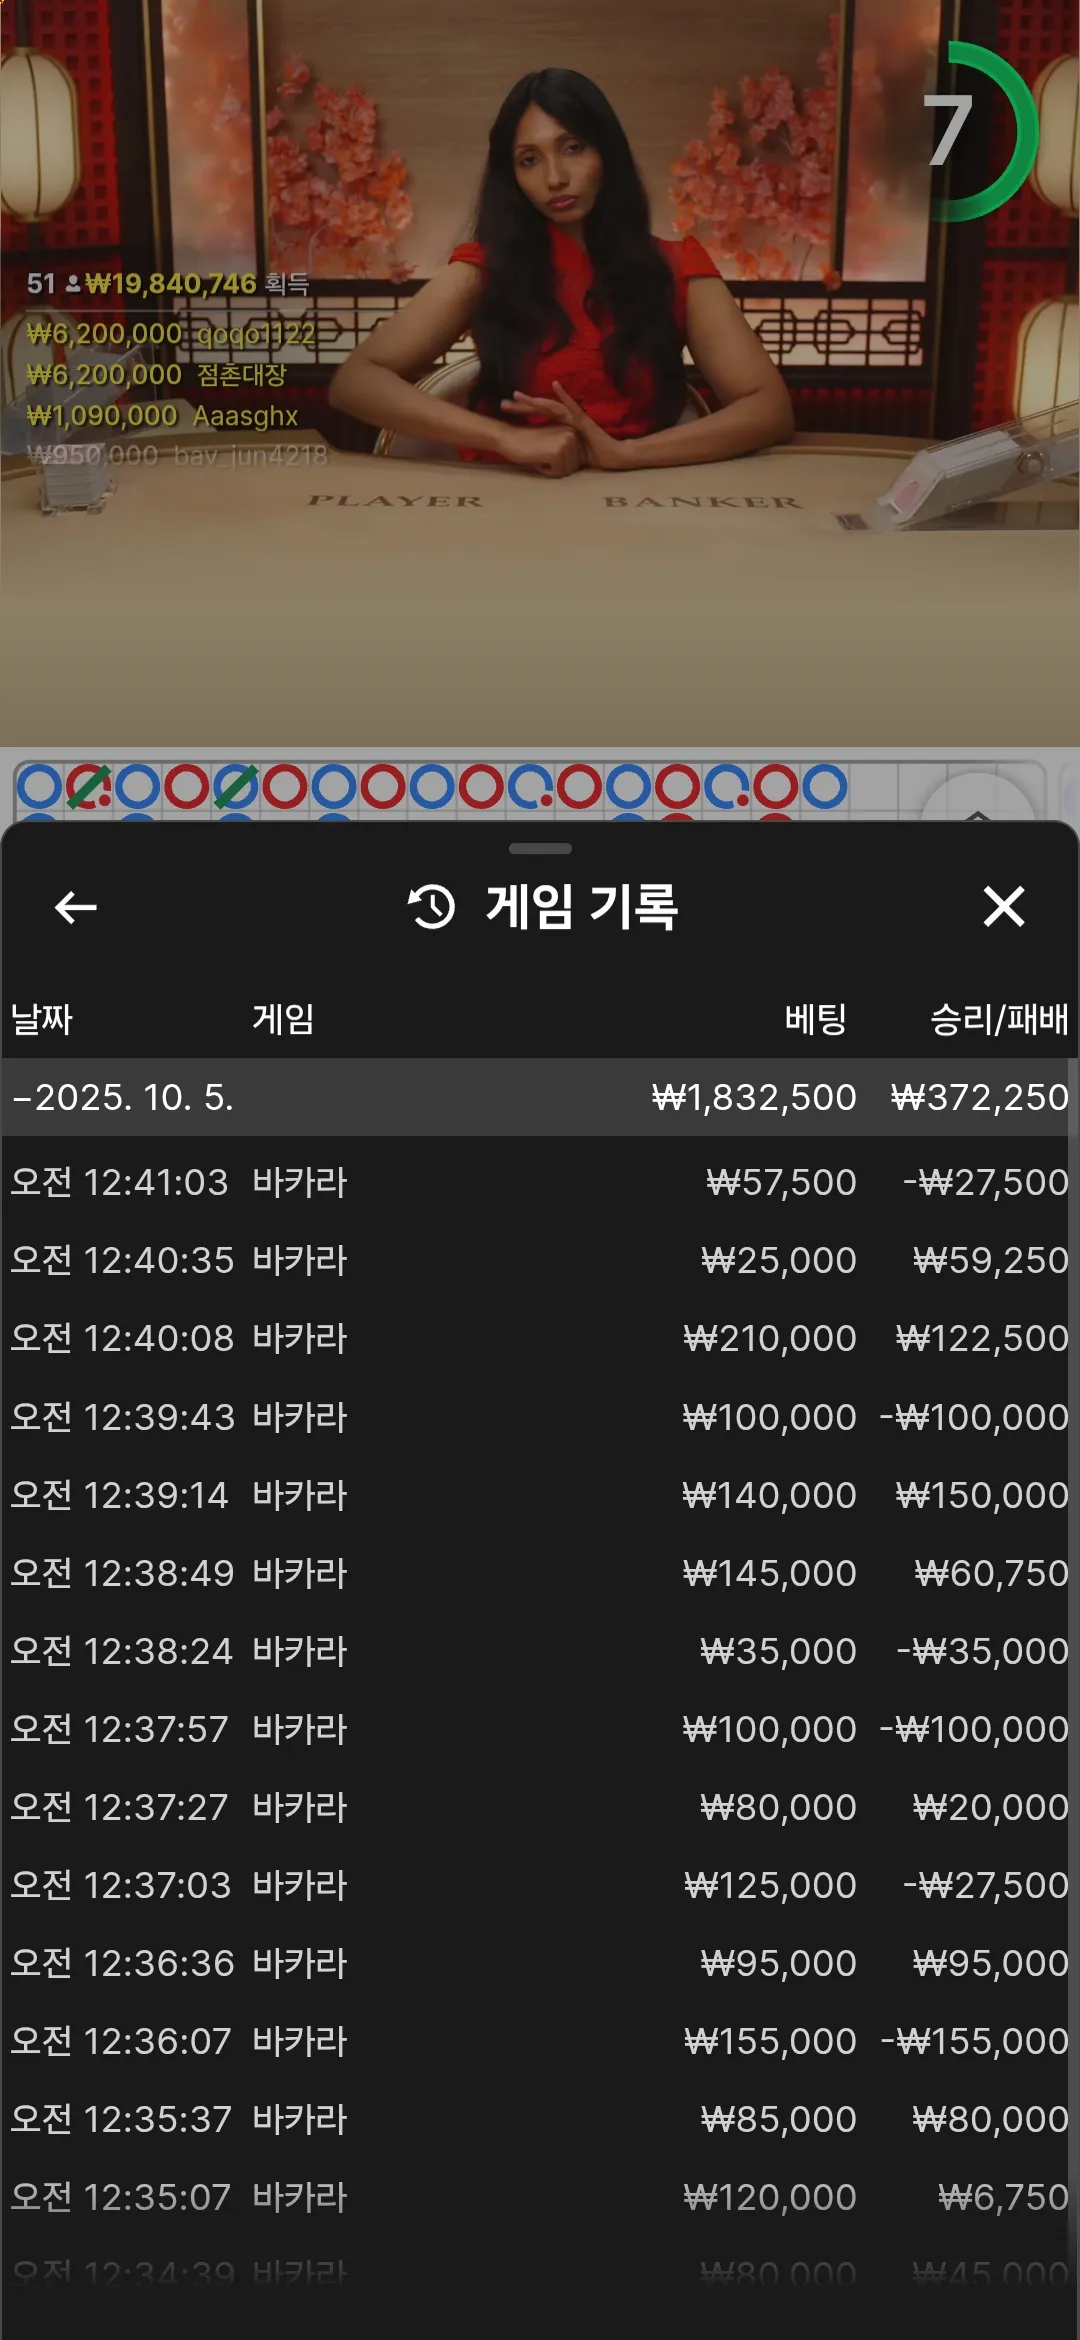Tap the 승리/패배 column header
This screenshot has height=2340, width=1080.
pyautogui.click(x=998, y=1019)
